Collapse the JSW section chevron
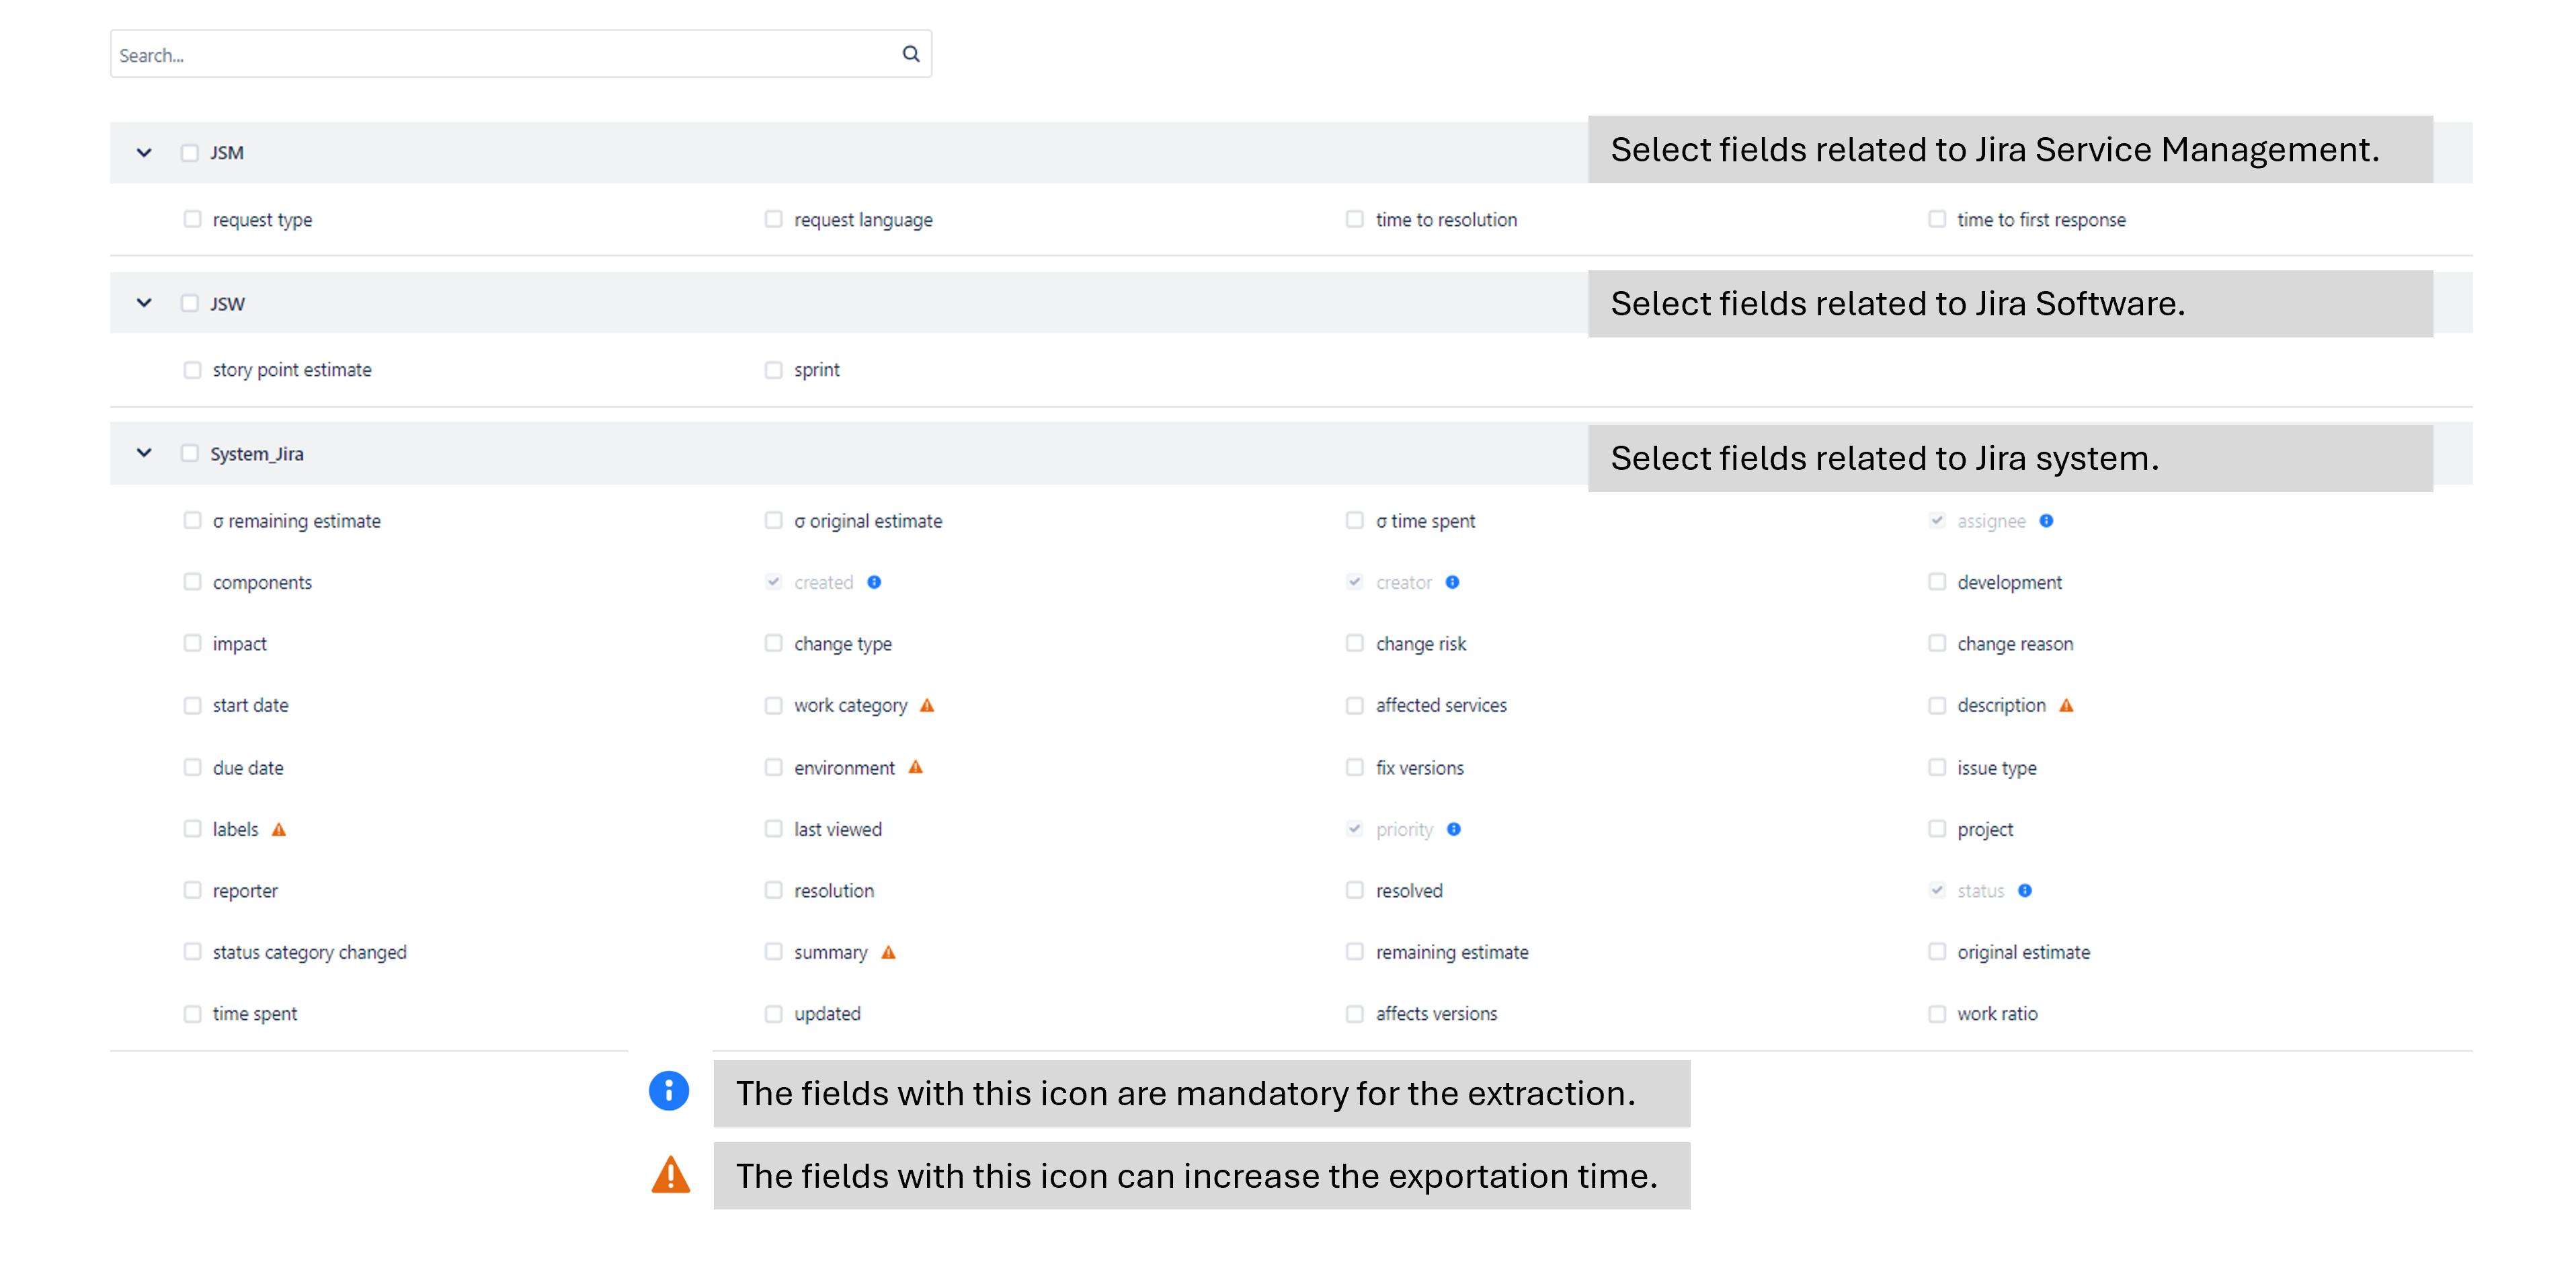This screenshot has width=2576, height=1278. 144,303
